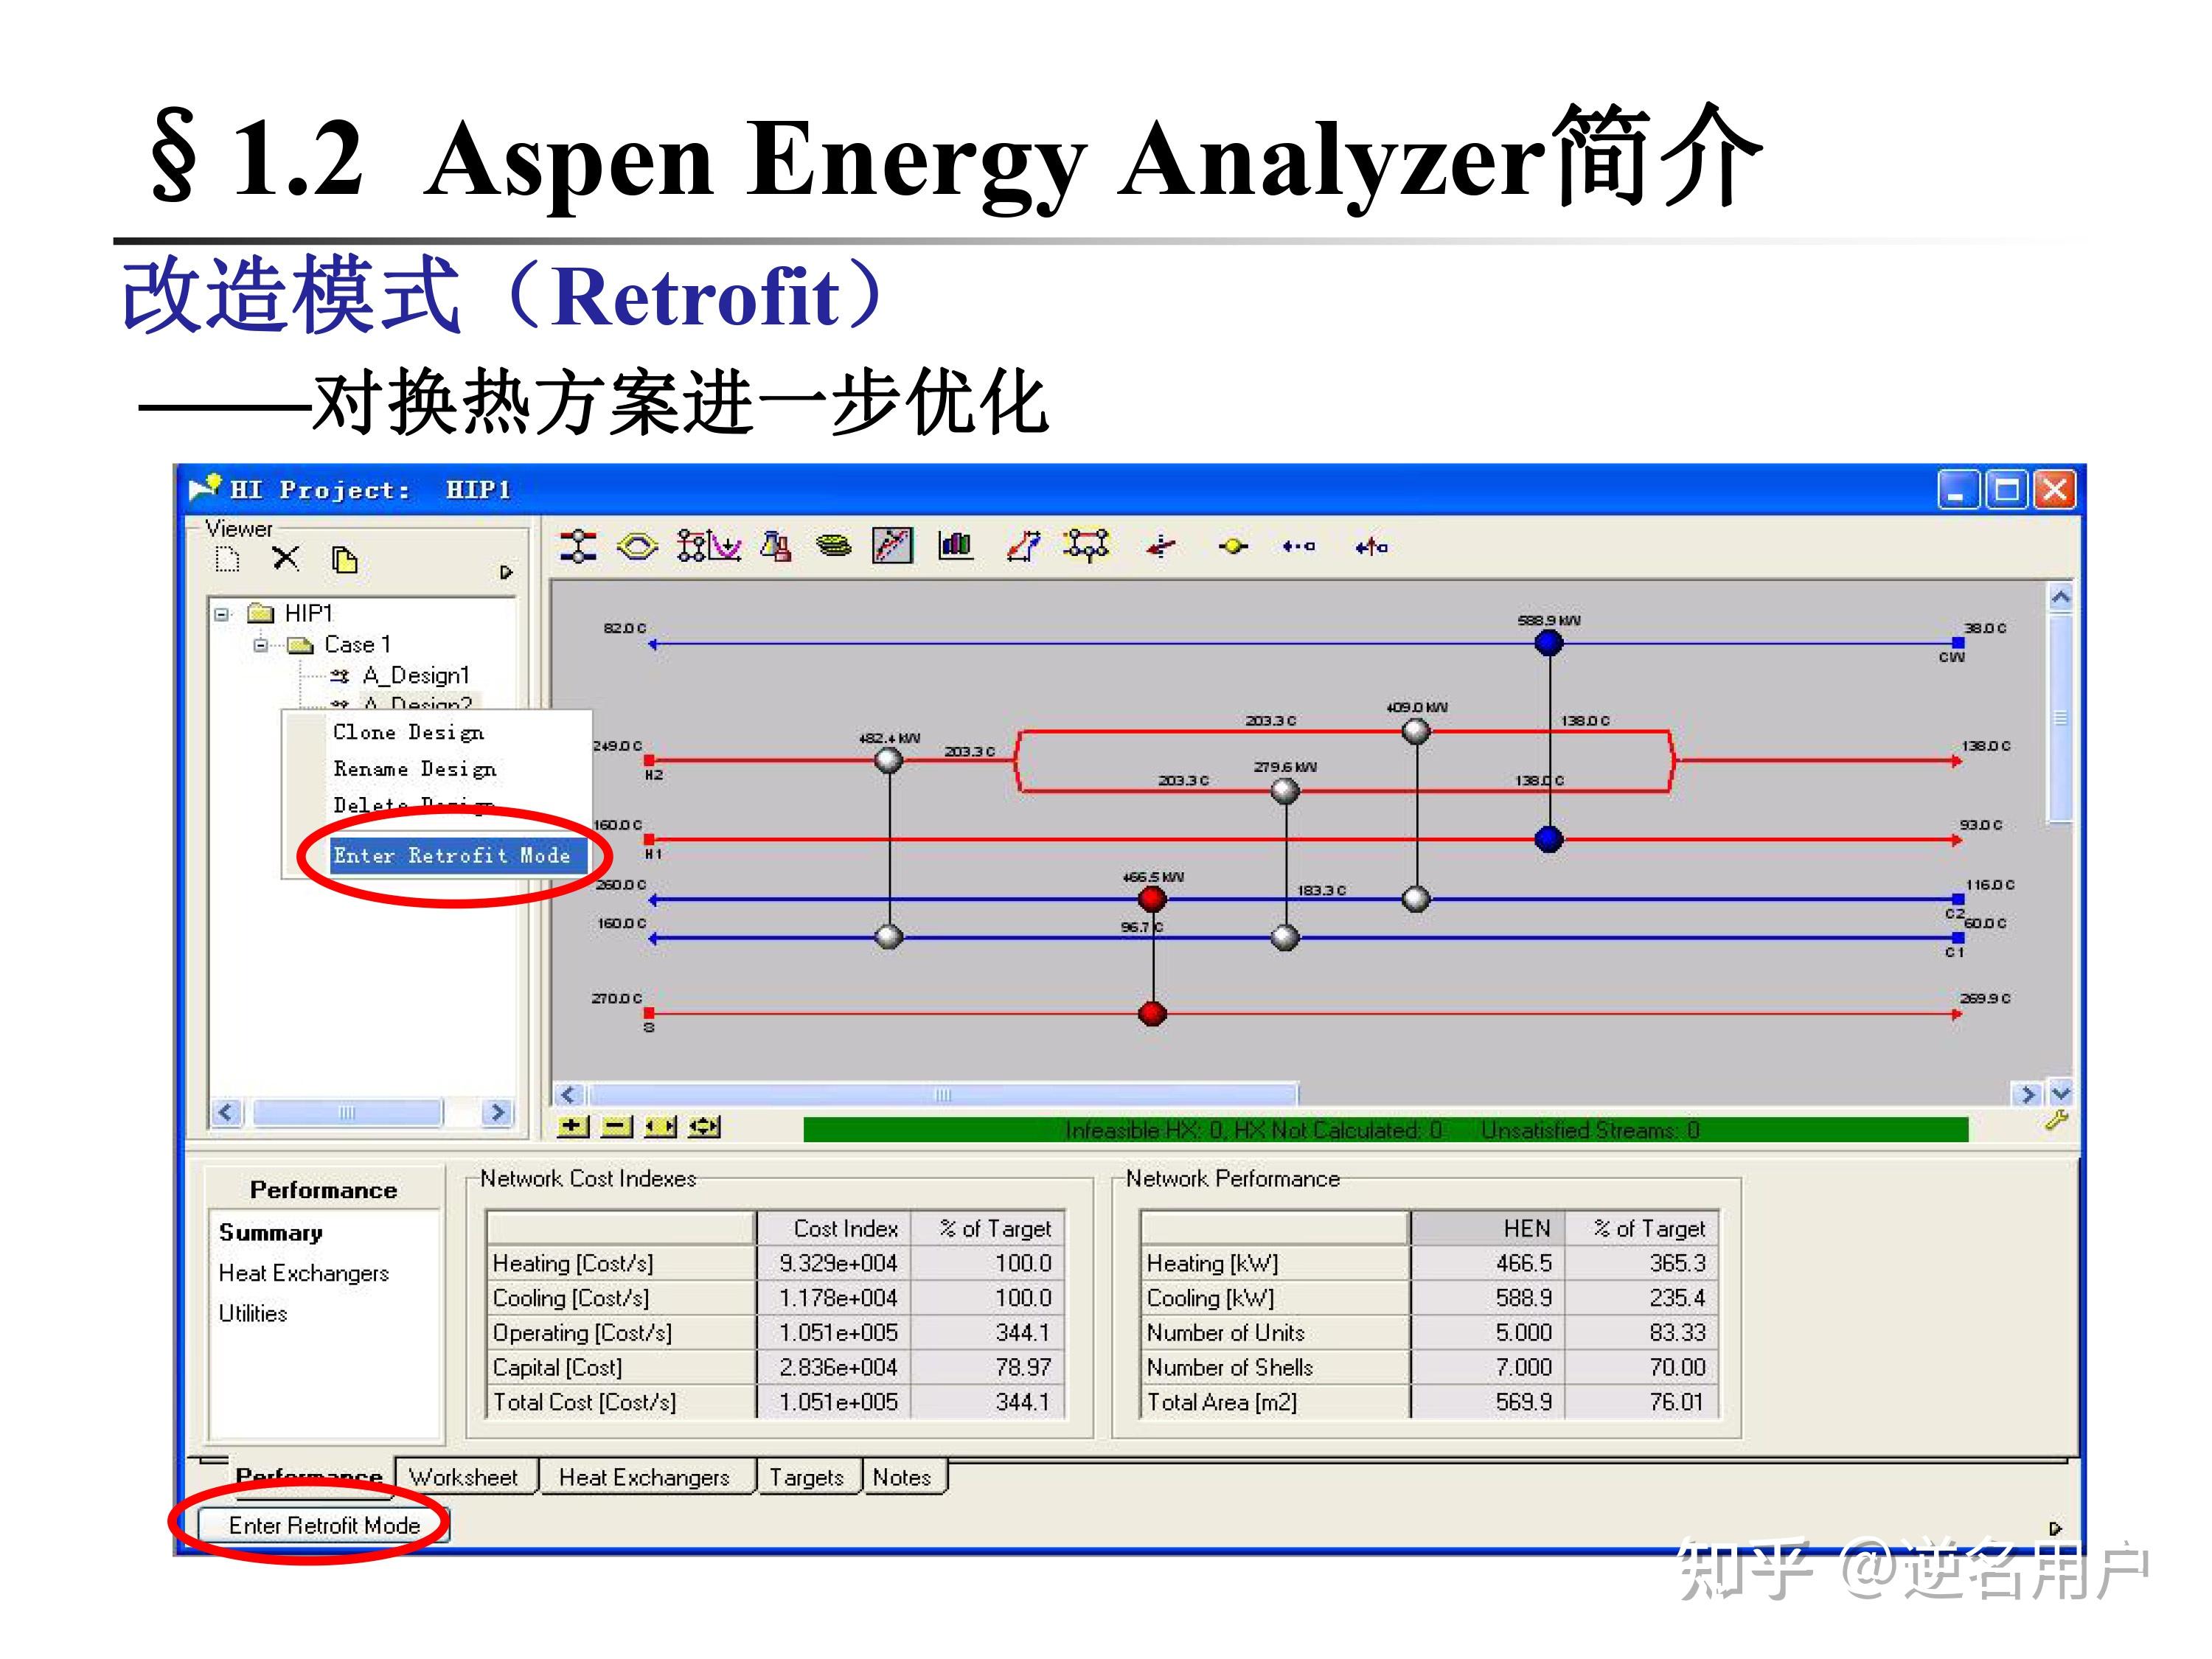Click the tree panel scroll left arrow
The height and width of the screenshot is (1659, 2212).
tap(227, 1112)
